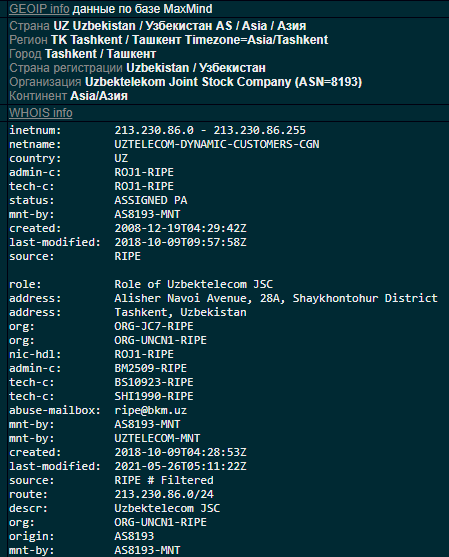This screenshot has height=557, width=449.
Task: Select source 'RIPE # Filtered'
Action: [164, 480]
